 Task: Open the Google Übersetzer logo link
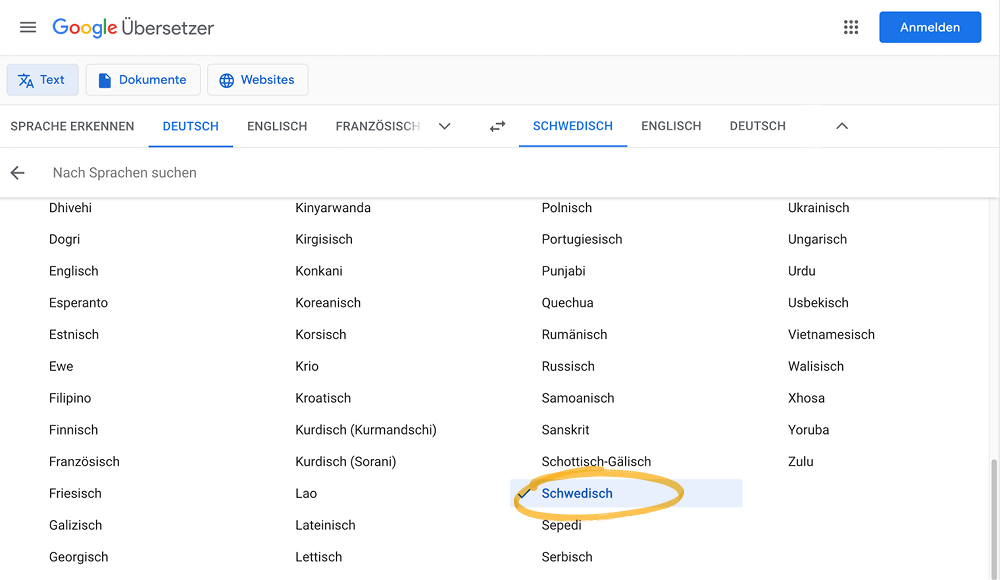pos(133,27)
